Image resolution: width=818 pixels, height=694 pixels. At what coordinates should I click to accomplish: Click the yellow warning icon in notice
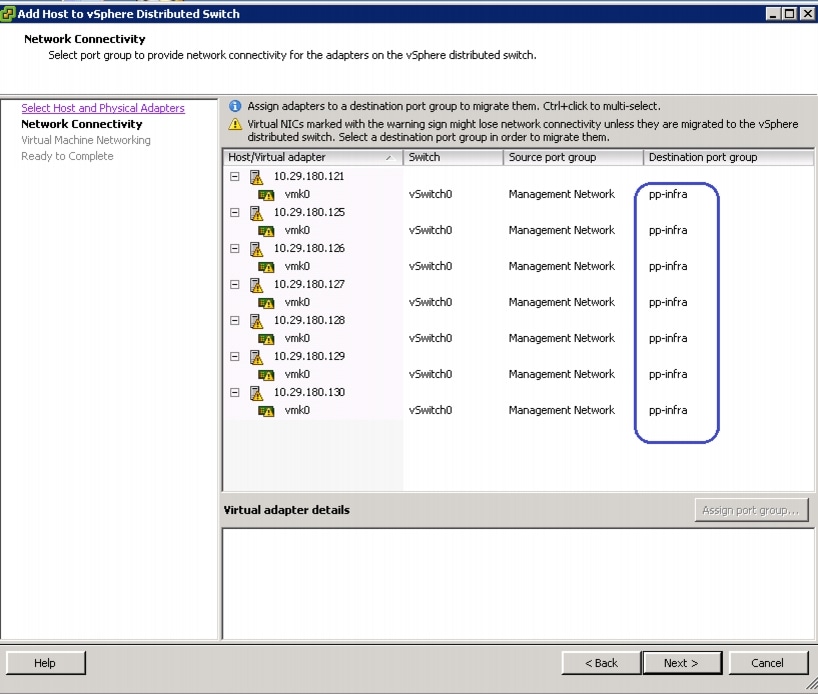point(235,124)
